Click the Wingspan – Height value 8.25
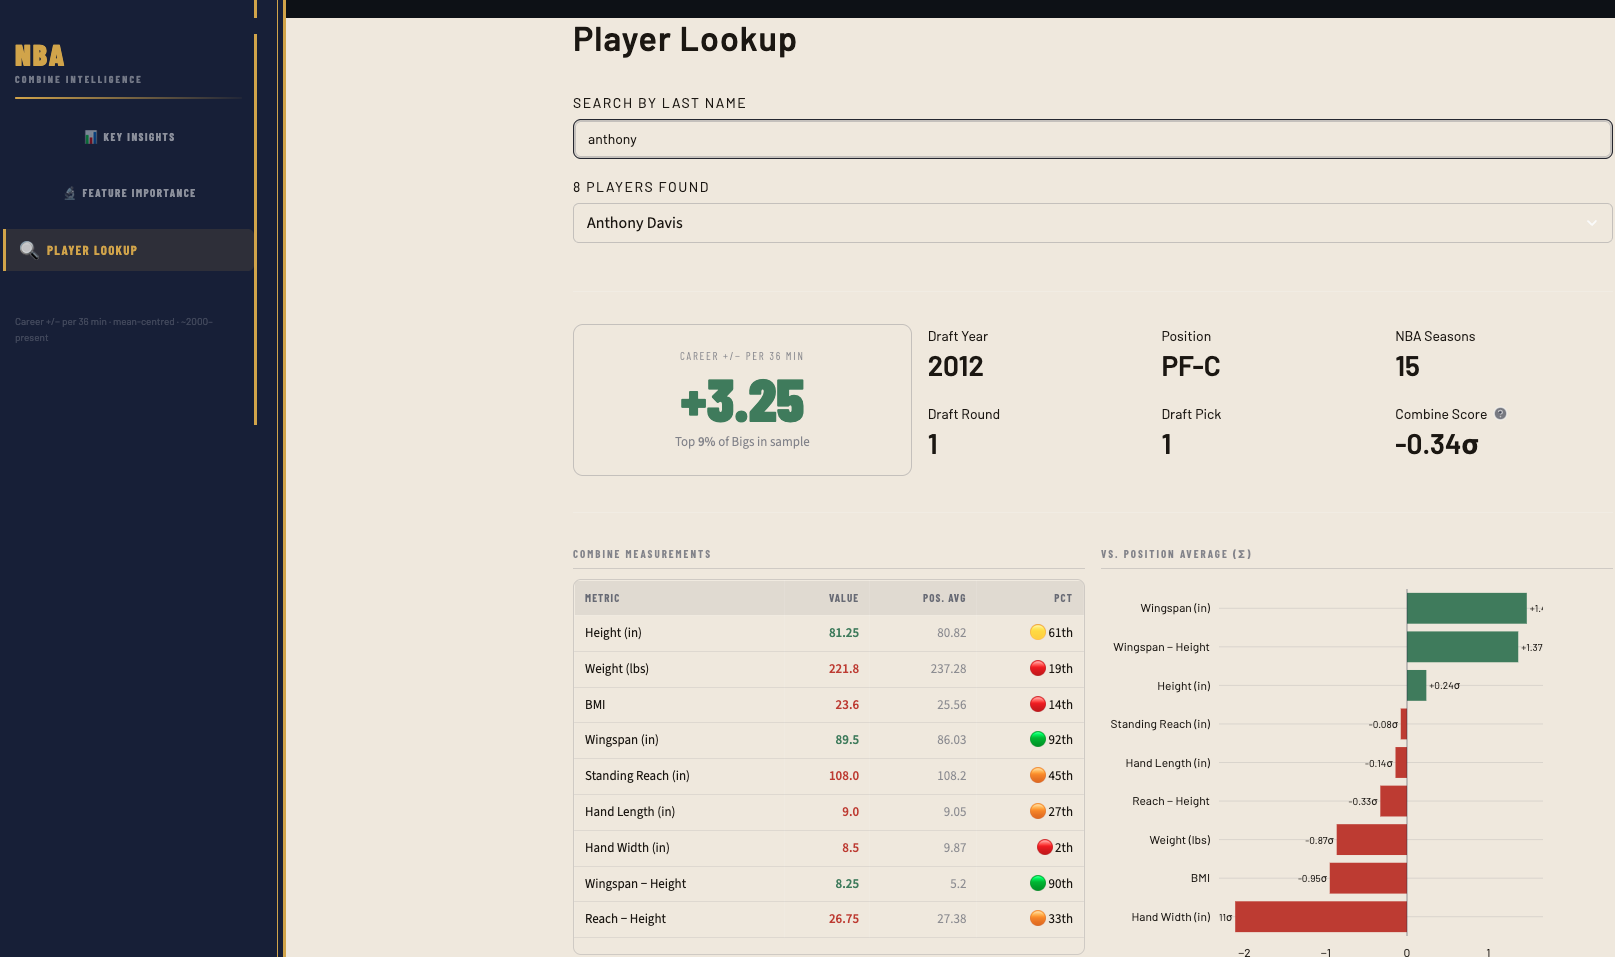1615x957 pixels. 847,884
